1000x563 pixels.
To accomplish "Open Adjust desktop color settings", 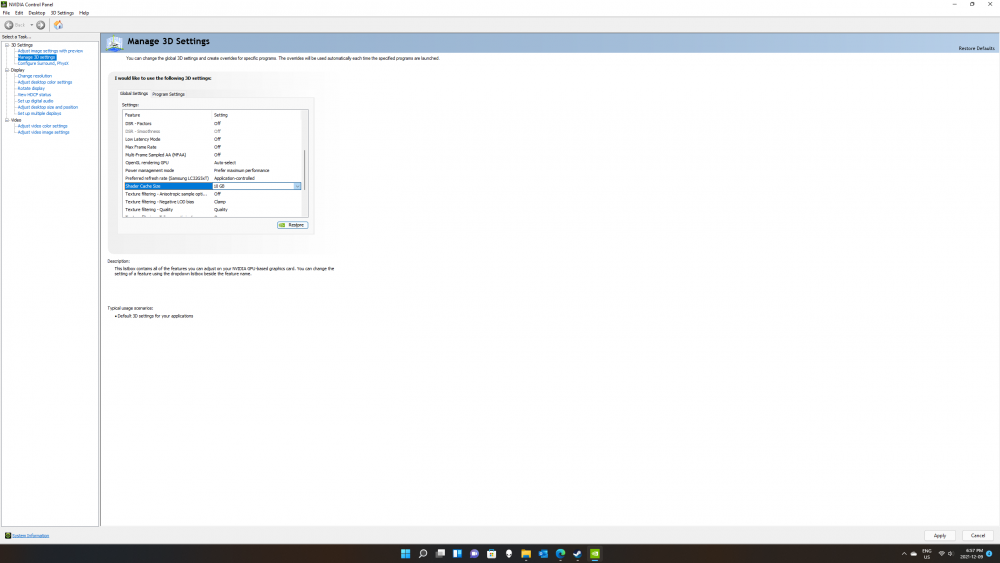I will (x=45, y=82).
